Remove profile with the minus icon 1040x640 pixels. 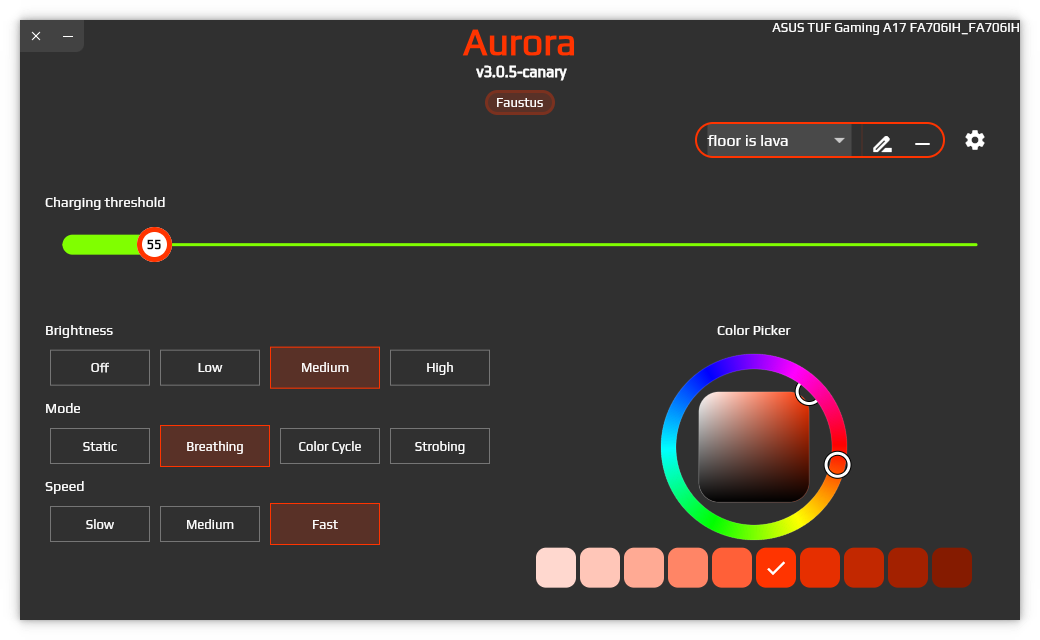click(x=922, y=143)
